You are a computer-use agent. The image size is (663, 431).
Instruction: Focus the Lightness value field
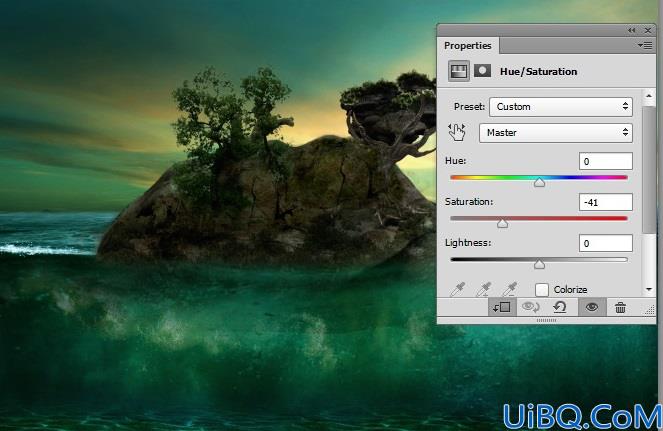(605, 243)
